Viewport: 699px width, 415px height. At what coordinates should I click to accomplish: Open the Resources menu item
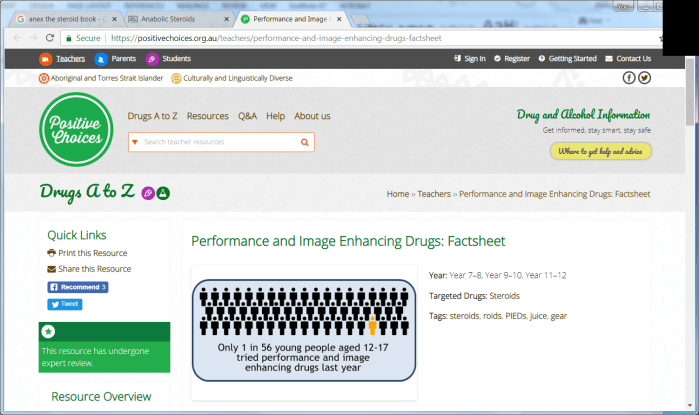tap(207, 116)
